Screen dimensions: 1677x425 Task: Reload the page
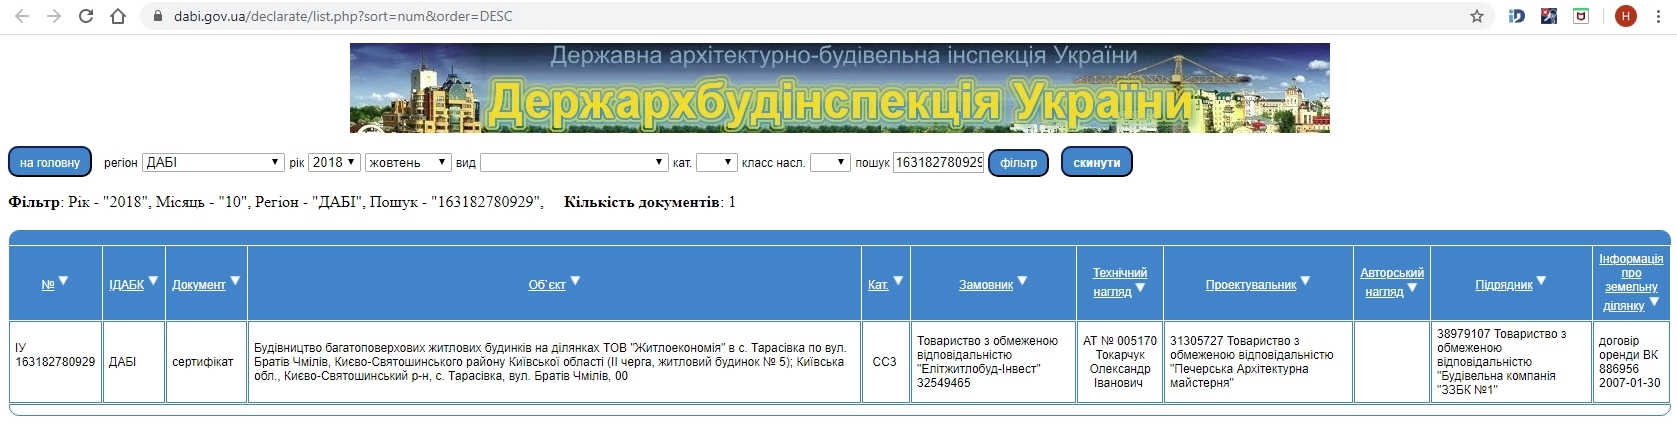(86, 16)
